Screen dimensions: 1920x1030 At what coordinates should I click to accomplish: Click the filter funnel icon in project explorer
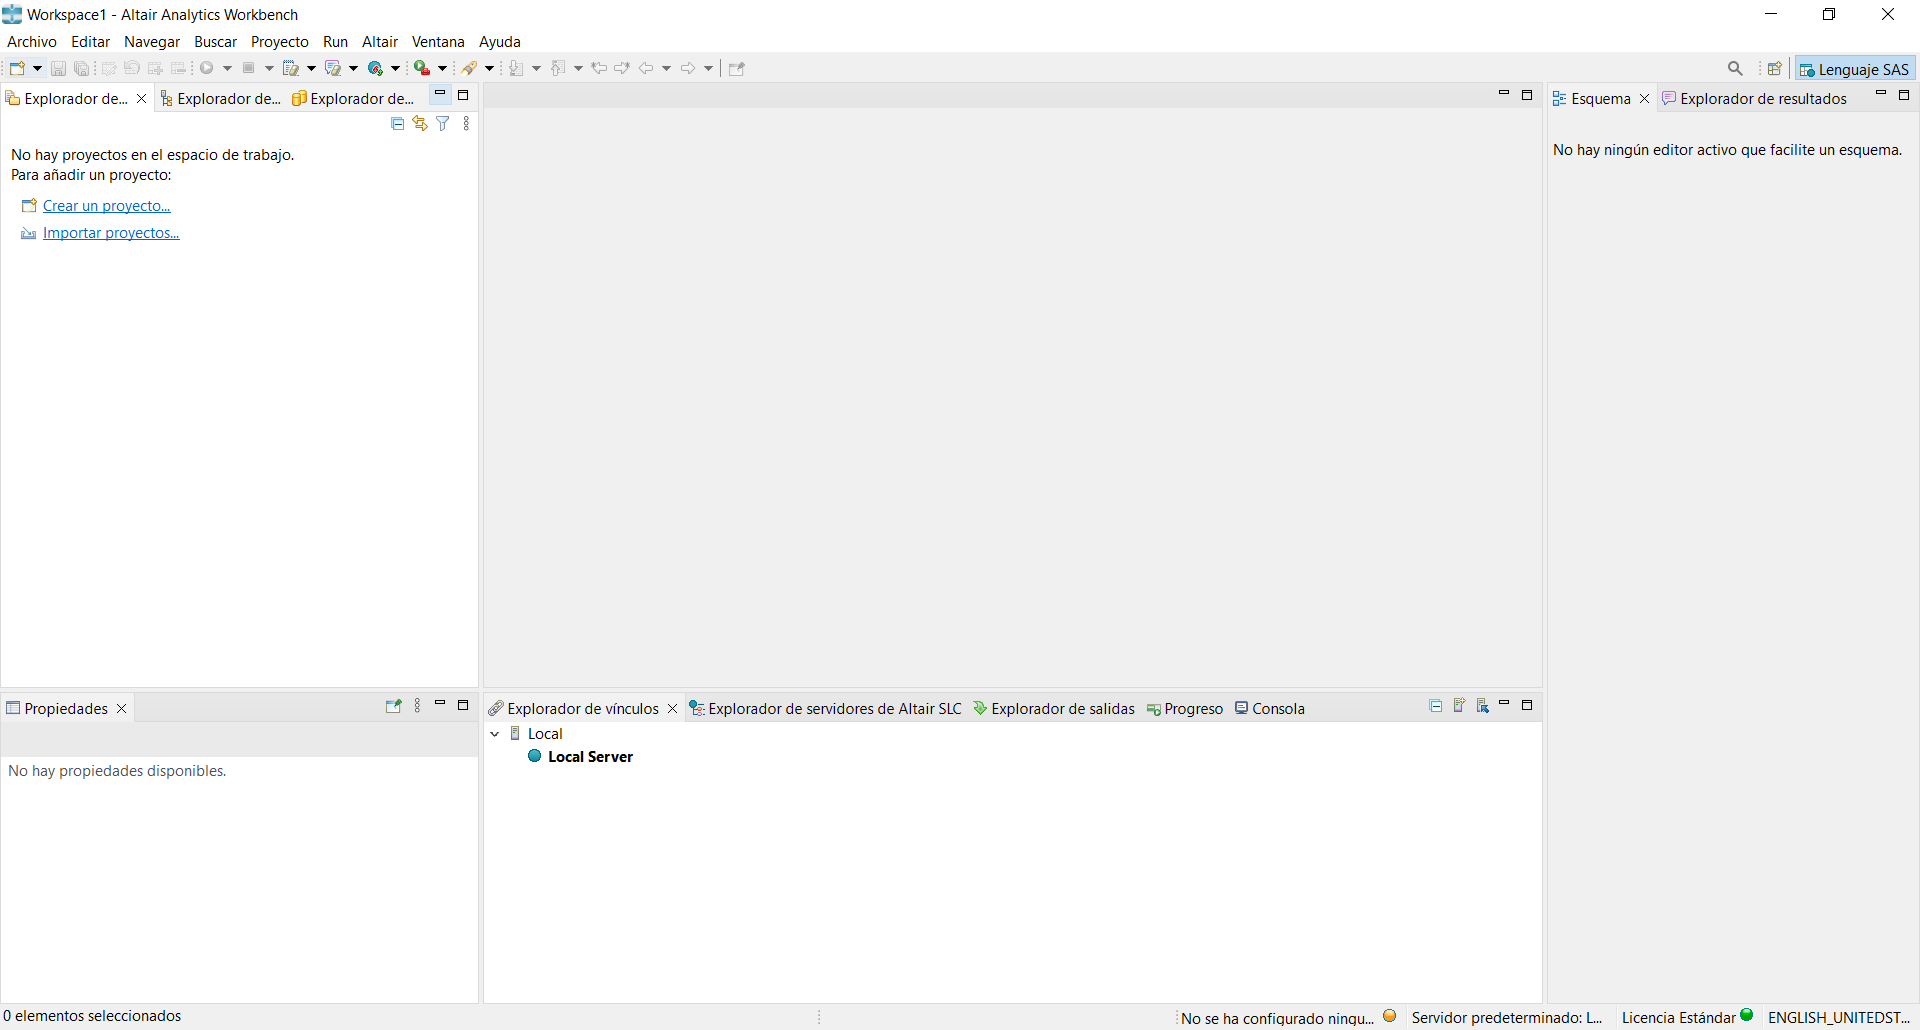(443, 124)
